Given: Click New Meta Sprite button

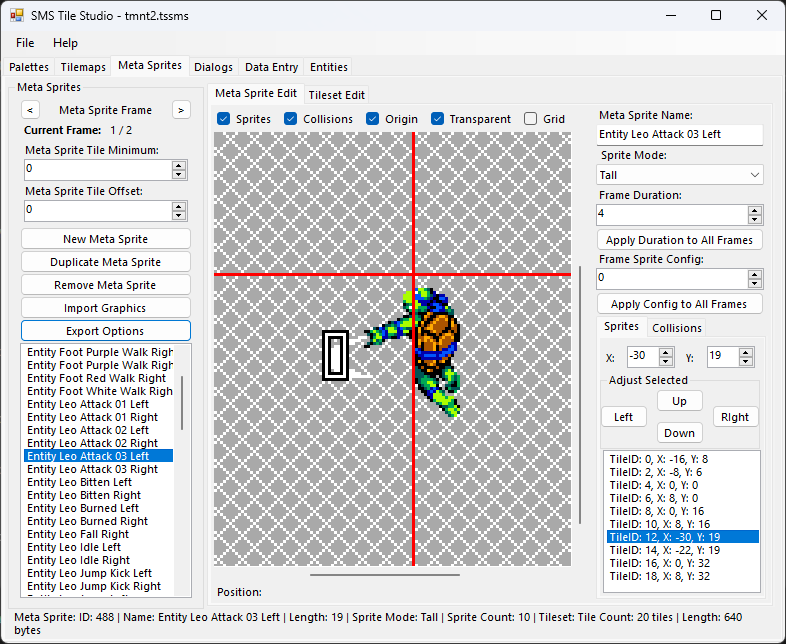Looking at the screenshot, I should 106,239.
